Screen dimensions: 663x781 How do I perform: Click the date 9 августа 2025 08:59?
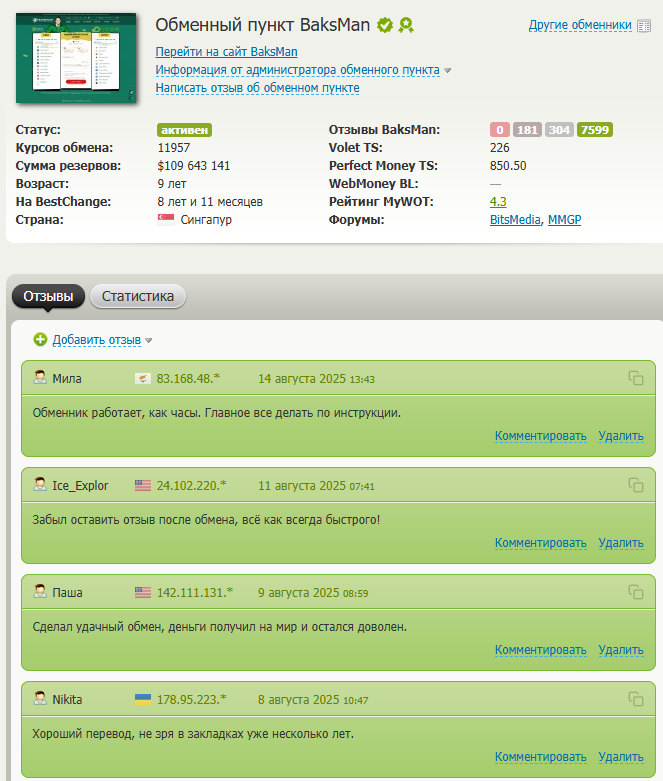[x=313, y=593]
